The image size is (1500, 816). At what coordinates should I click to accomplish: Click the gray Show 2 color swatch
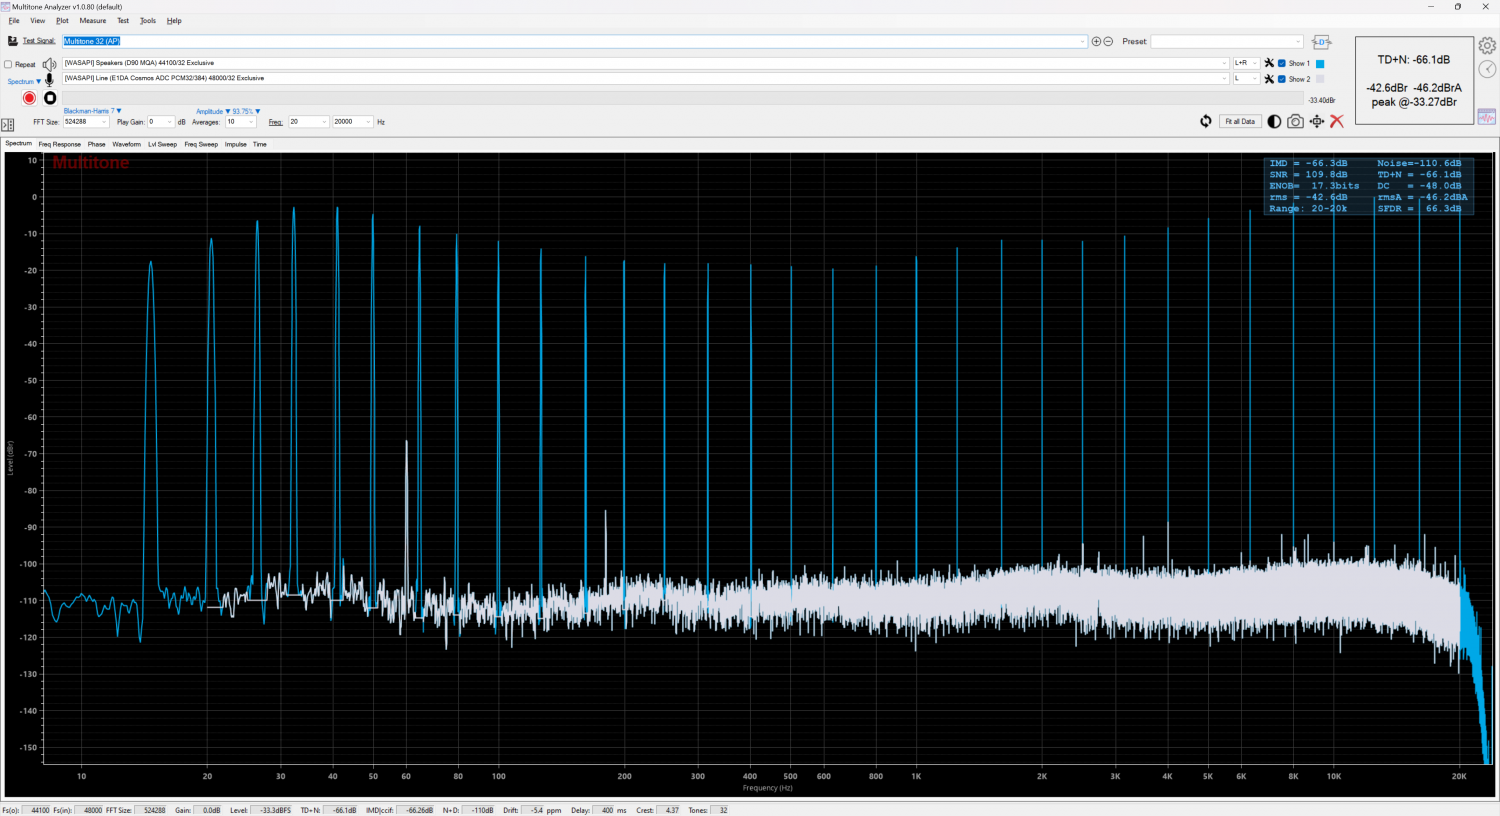click(x=1320, y=79)
